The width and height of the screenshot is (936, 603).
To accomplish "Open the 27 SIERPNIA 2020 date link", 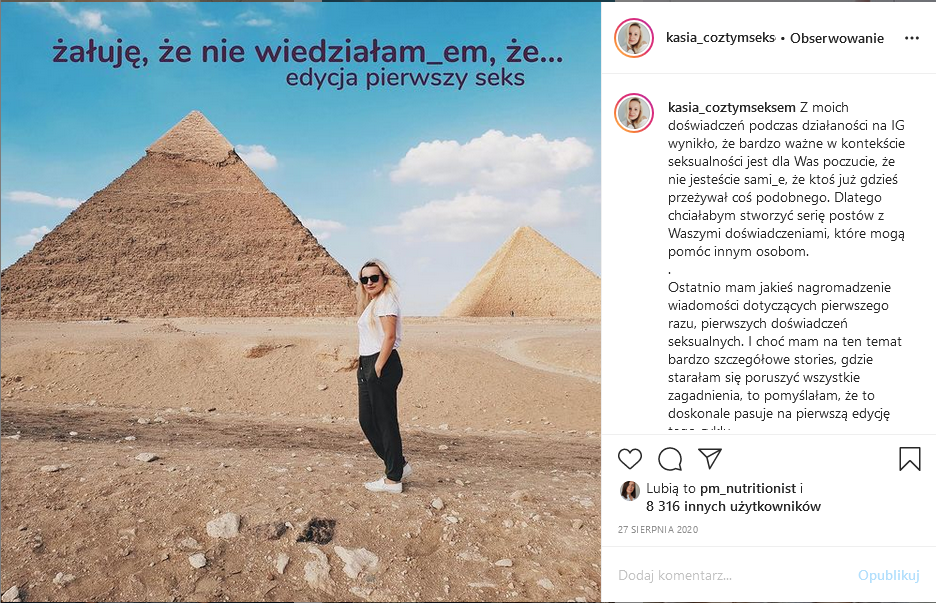I will tap(658, 530).
